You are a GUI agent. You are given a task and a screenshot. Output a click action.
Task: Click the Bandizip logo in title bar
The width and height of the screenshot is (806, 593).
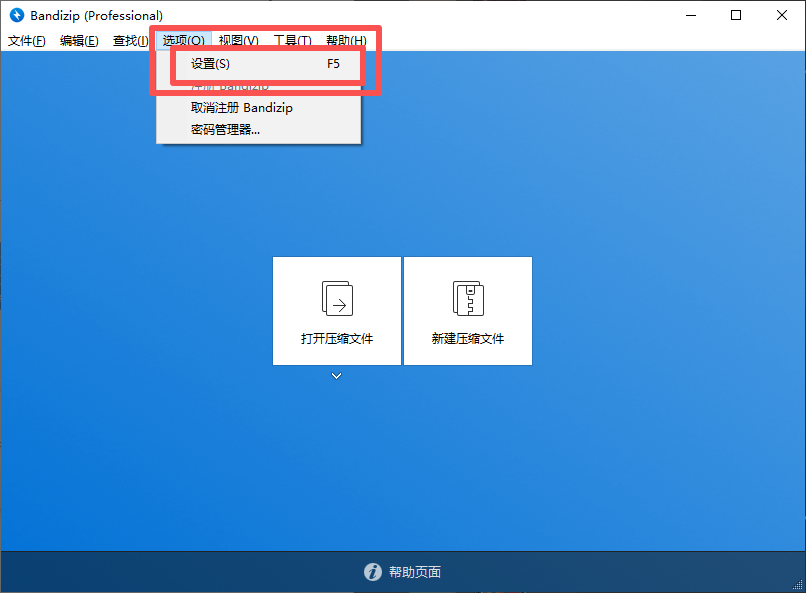tap(16, 15)
